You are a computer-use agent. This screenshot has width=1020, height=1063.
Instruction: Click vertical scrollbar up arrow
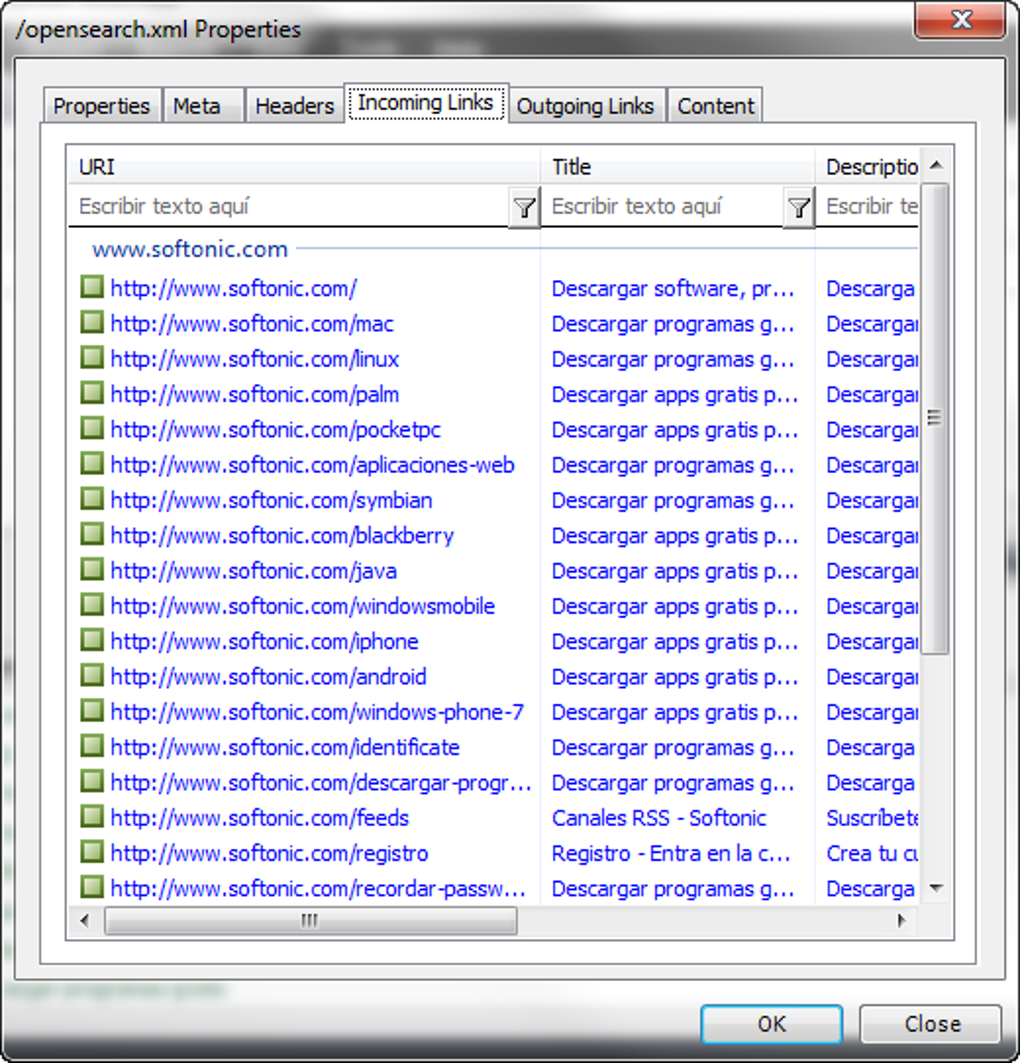click(937, 165)
